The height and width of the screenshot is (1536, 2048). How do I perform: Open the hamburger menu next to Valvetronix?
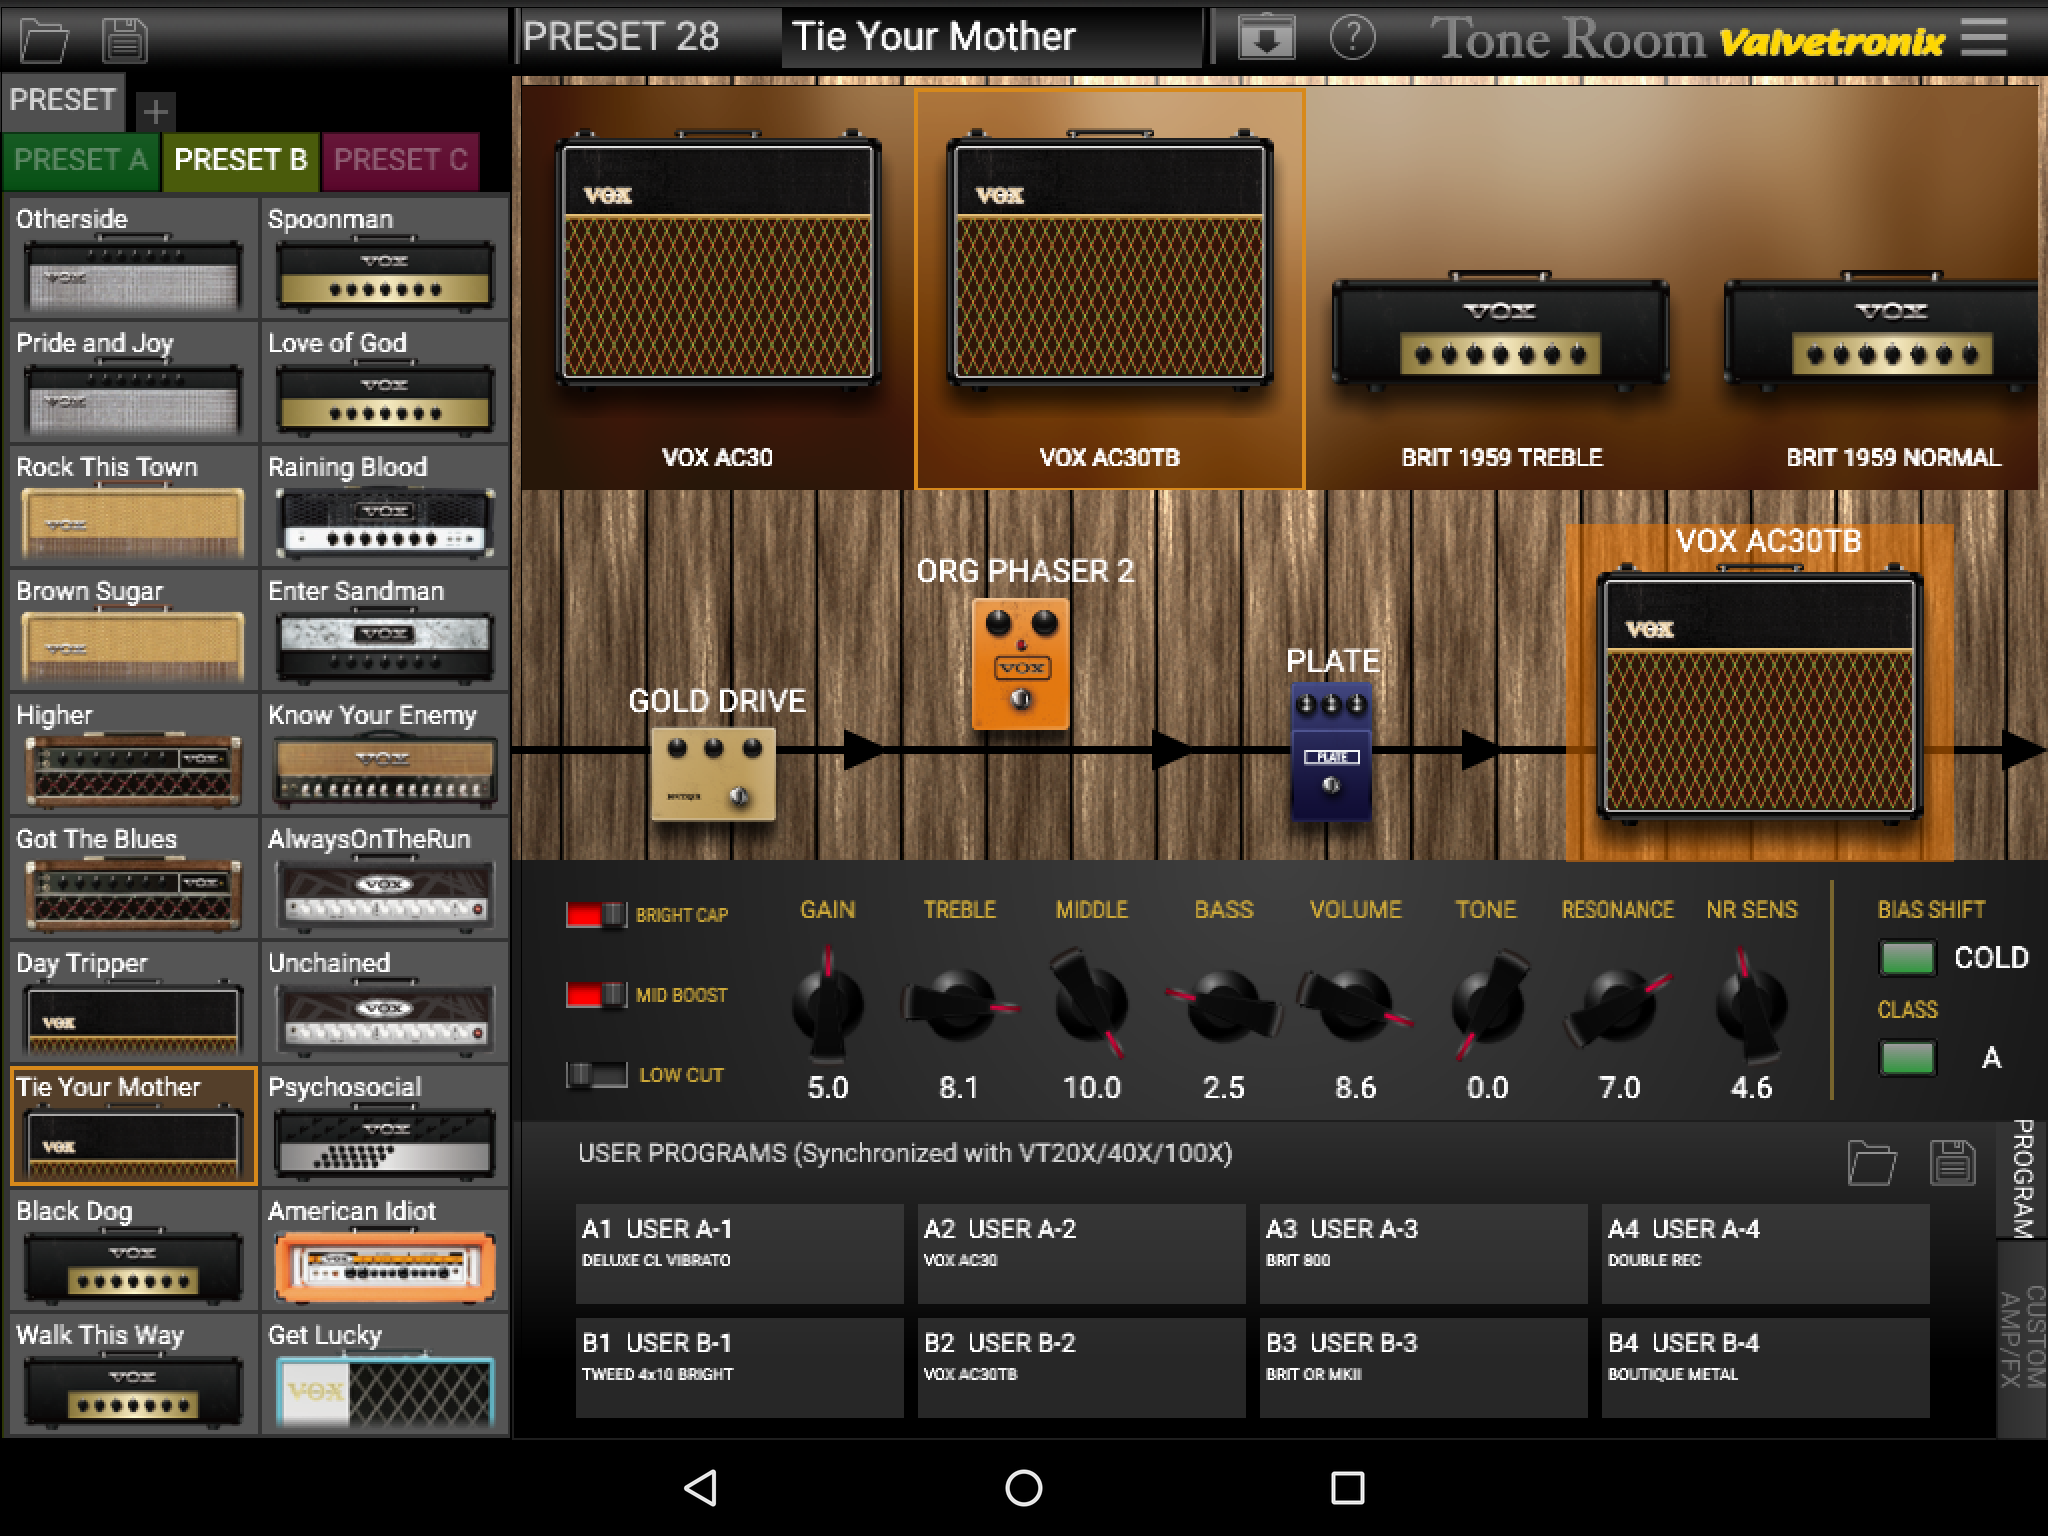point(1984,38)
